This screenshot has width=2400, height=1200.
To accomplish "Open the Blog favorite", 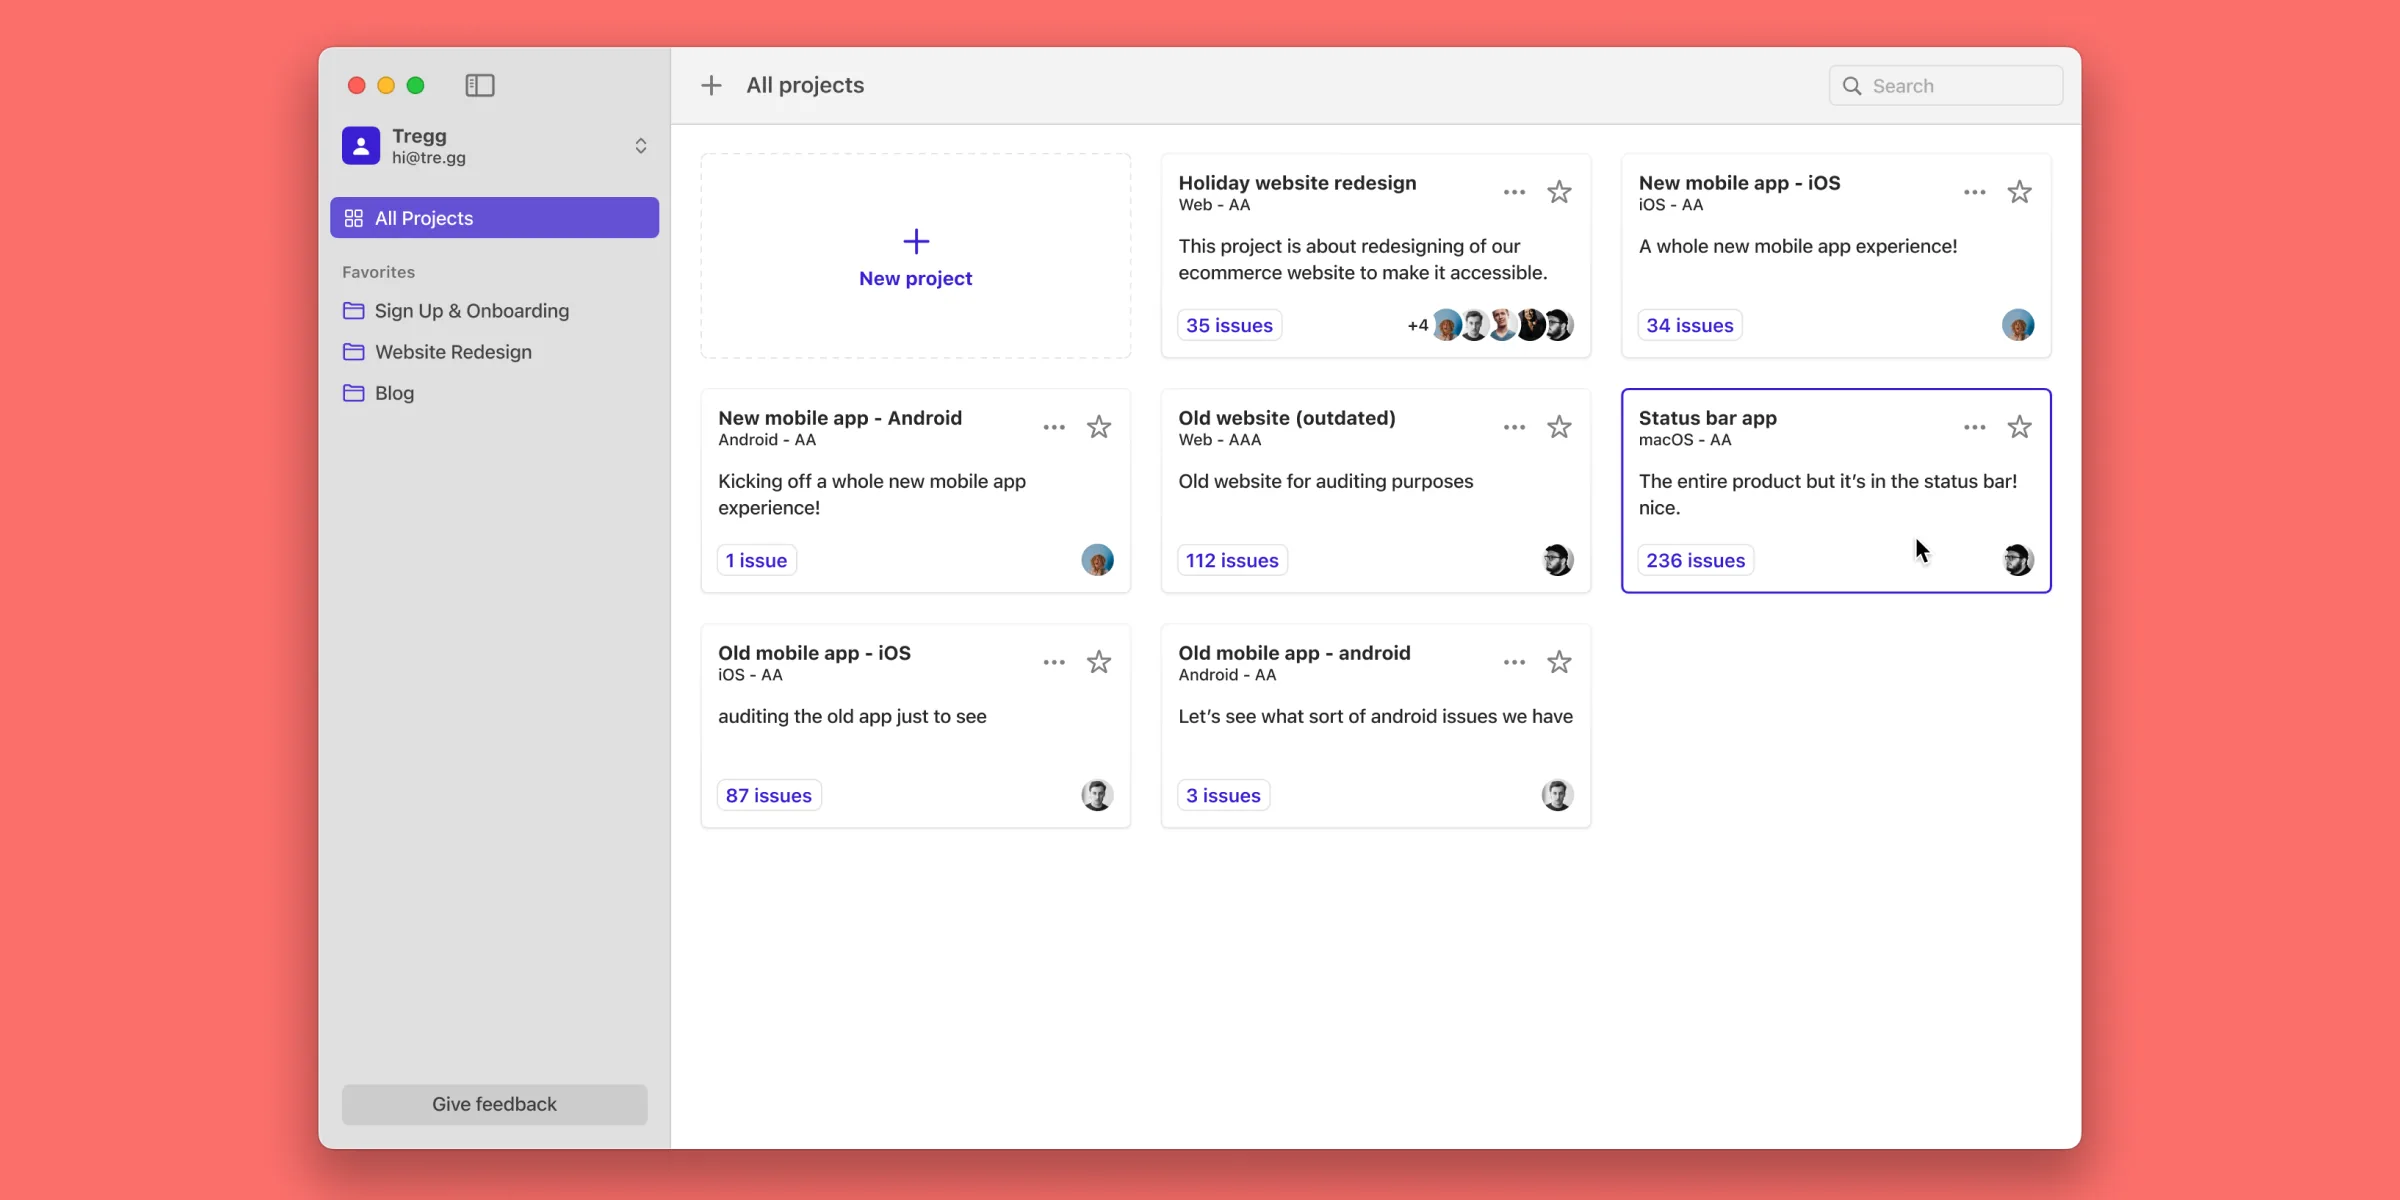I will pyautogui.click(x=494, y=392).
